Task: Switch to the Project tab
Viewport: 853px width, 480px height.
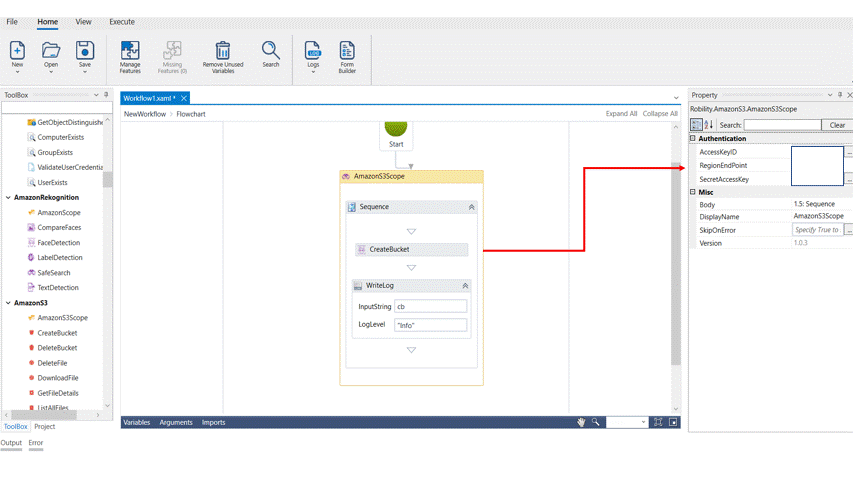Action: (x=45, y=426)
